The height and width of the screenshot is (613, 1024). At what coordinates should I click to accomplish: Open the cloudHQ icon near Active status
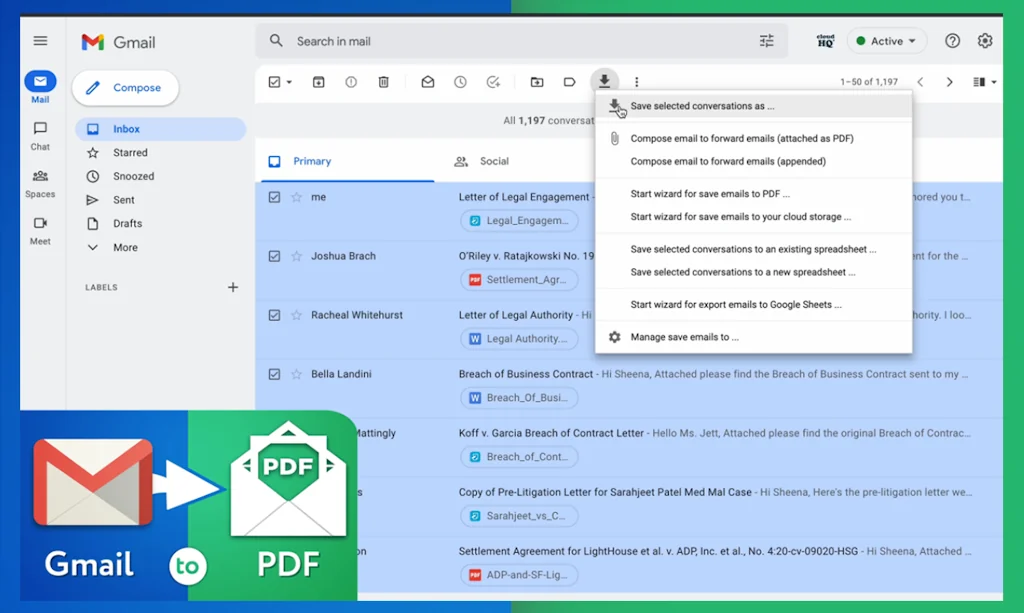825,41
